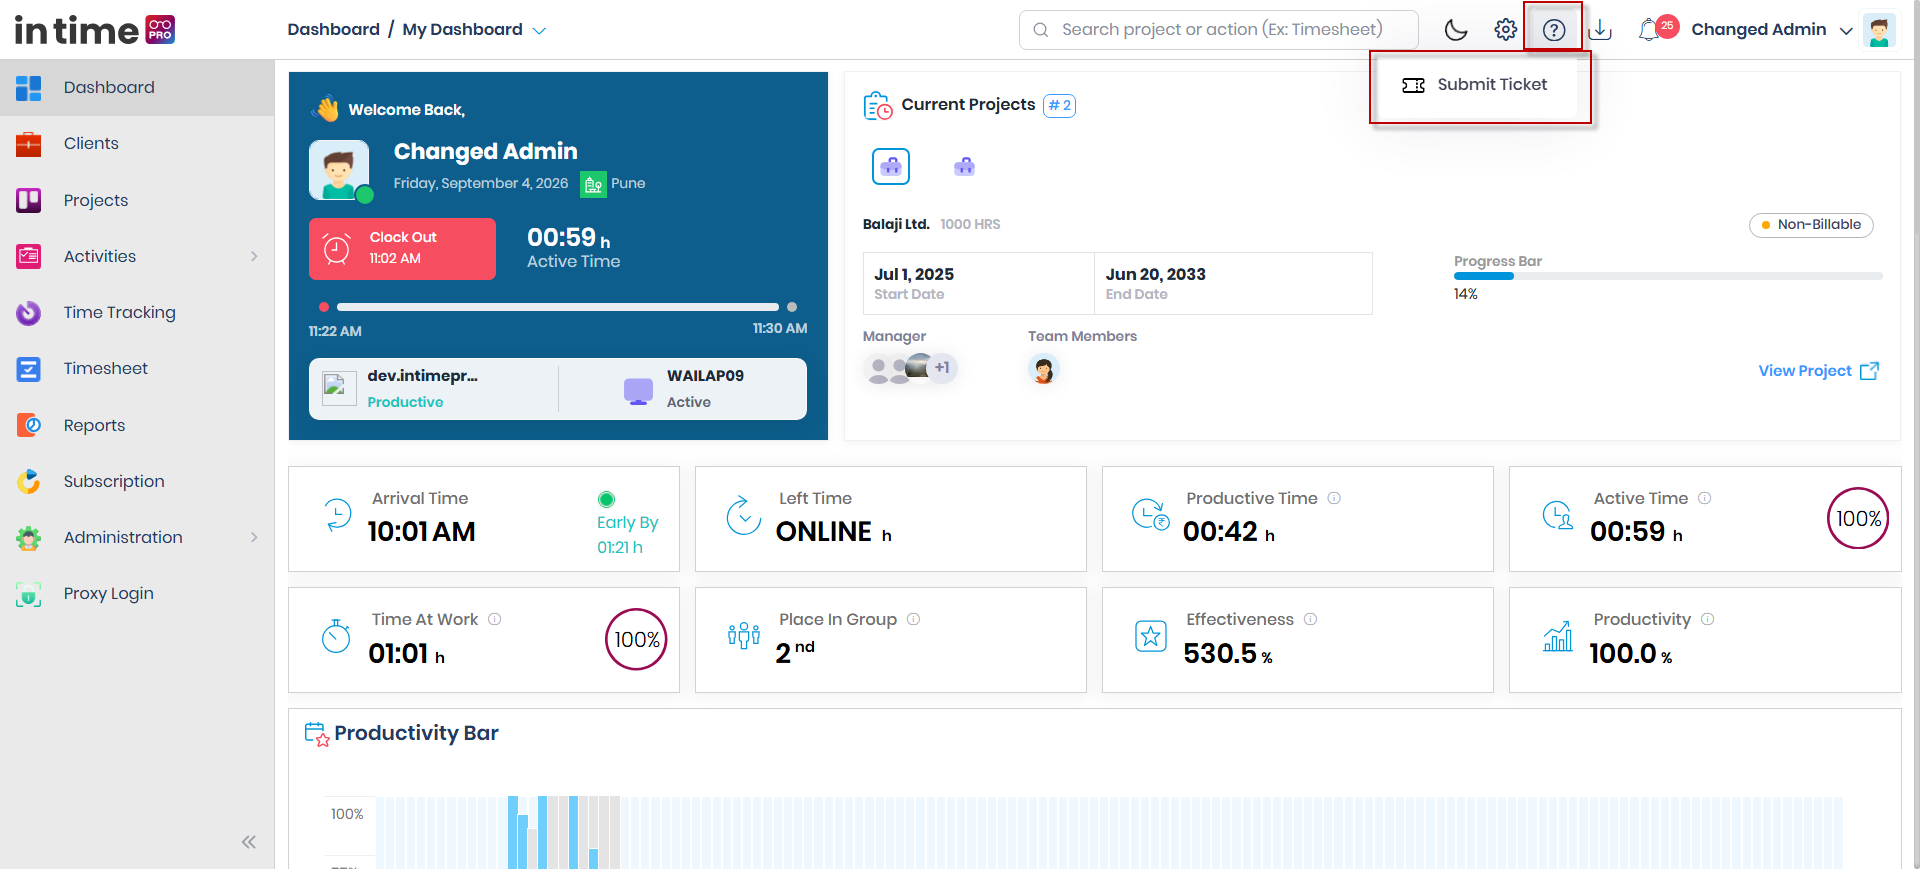
Task: Click info icon next to Active Time
Action: coord(1704,498)
